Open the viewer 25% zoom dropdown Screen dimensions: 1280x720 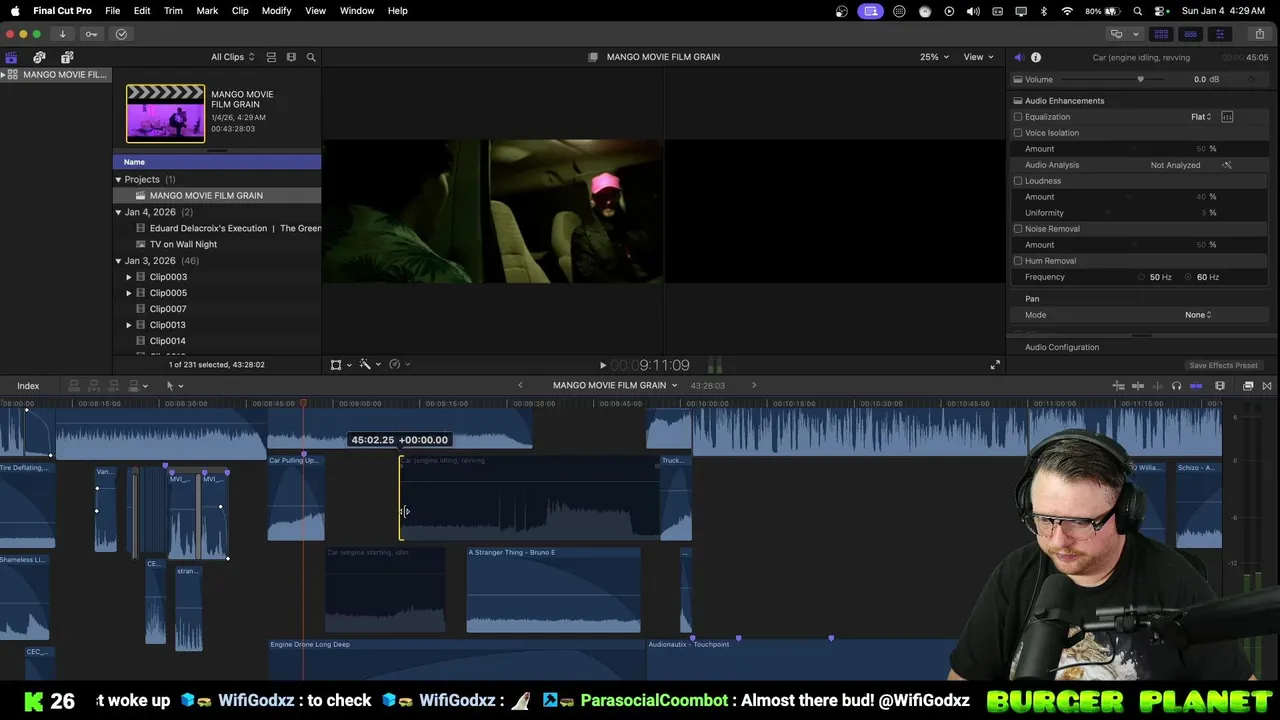click(x=935, y=57)
